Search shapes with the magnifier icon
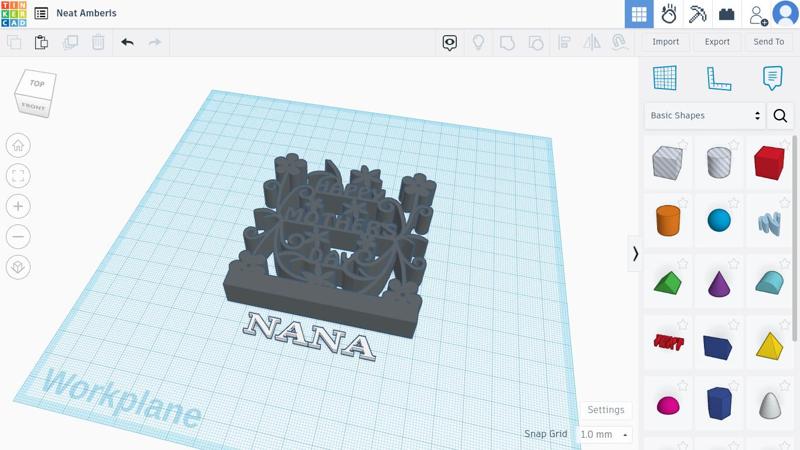Screen dimensions: 800x450 tap(780, 116)
